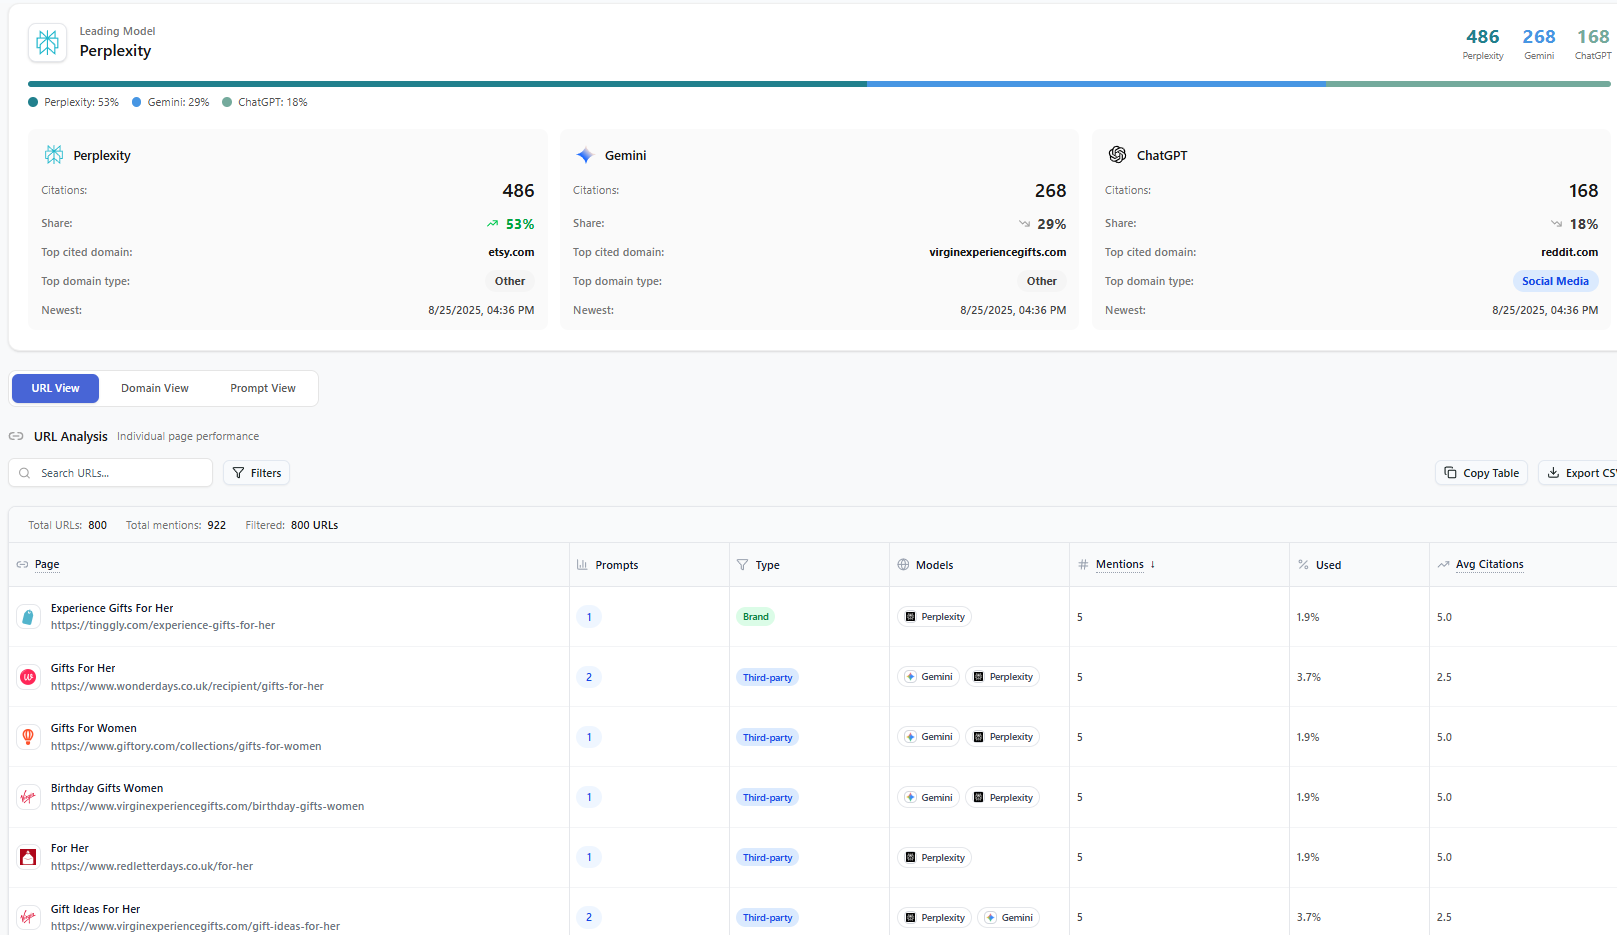Sort by Avg Citations column header

[1489, 565]
